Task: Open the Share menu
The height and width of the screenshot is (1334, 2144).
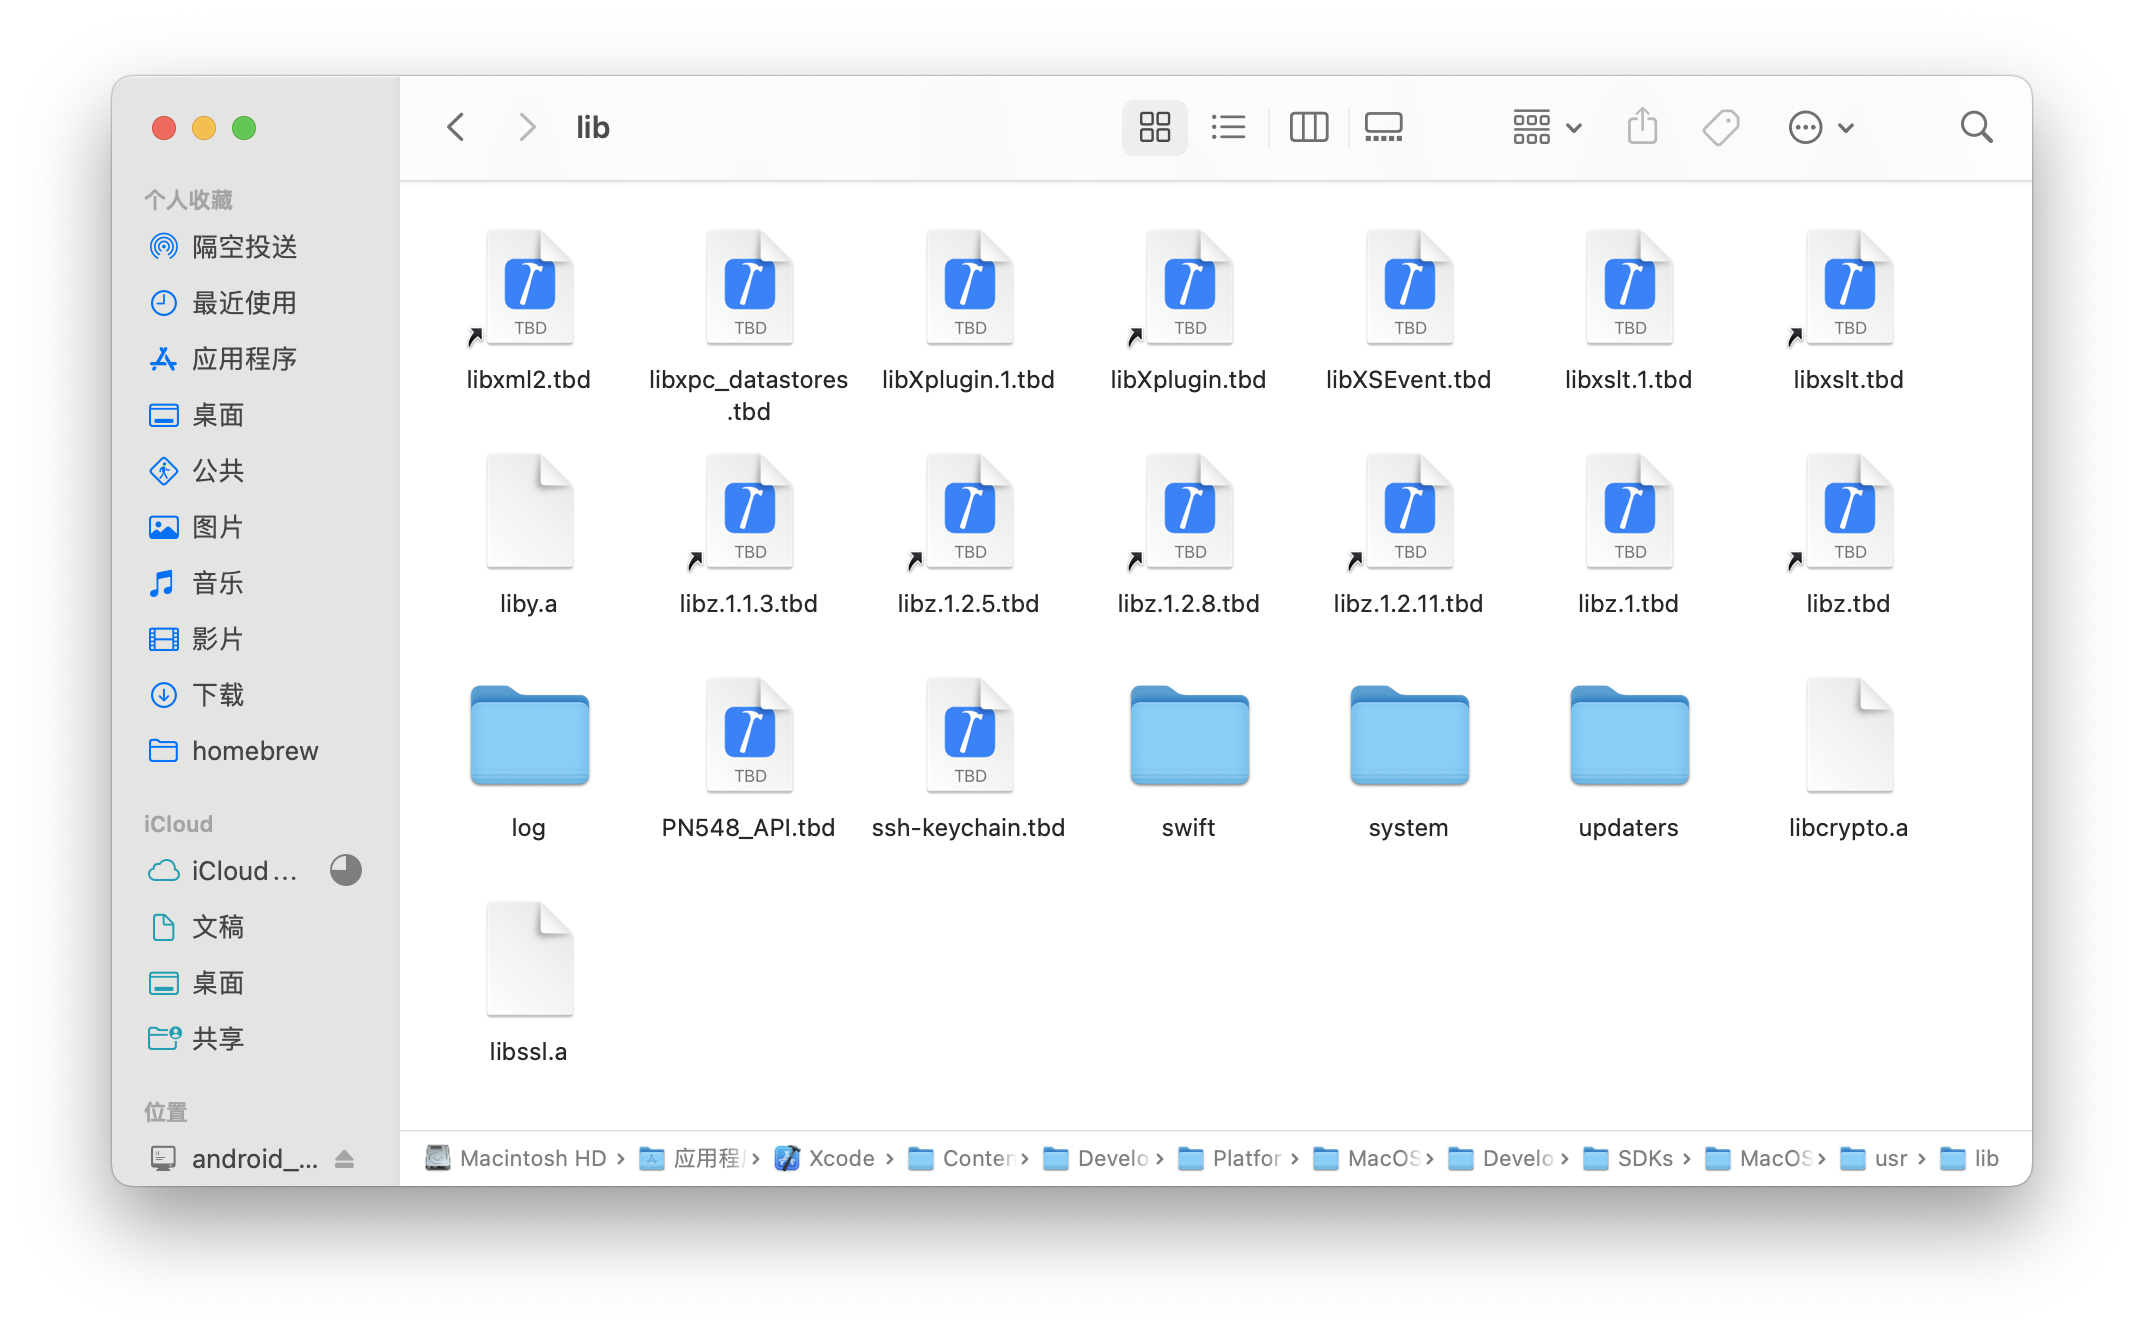Action: tap(1641, 127)
